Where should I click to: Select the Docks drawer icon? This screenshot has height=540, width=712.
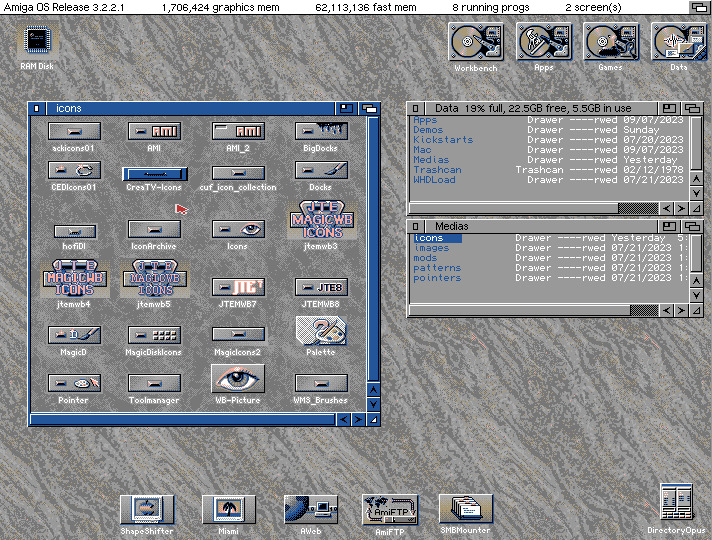(321, 171)
